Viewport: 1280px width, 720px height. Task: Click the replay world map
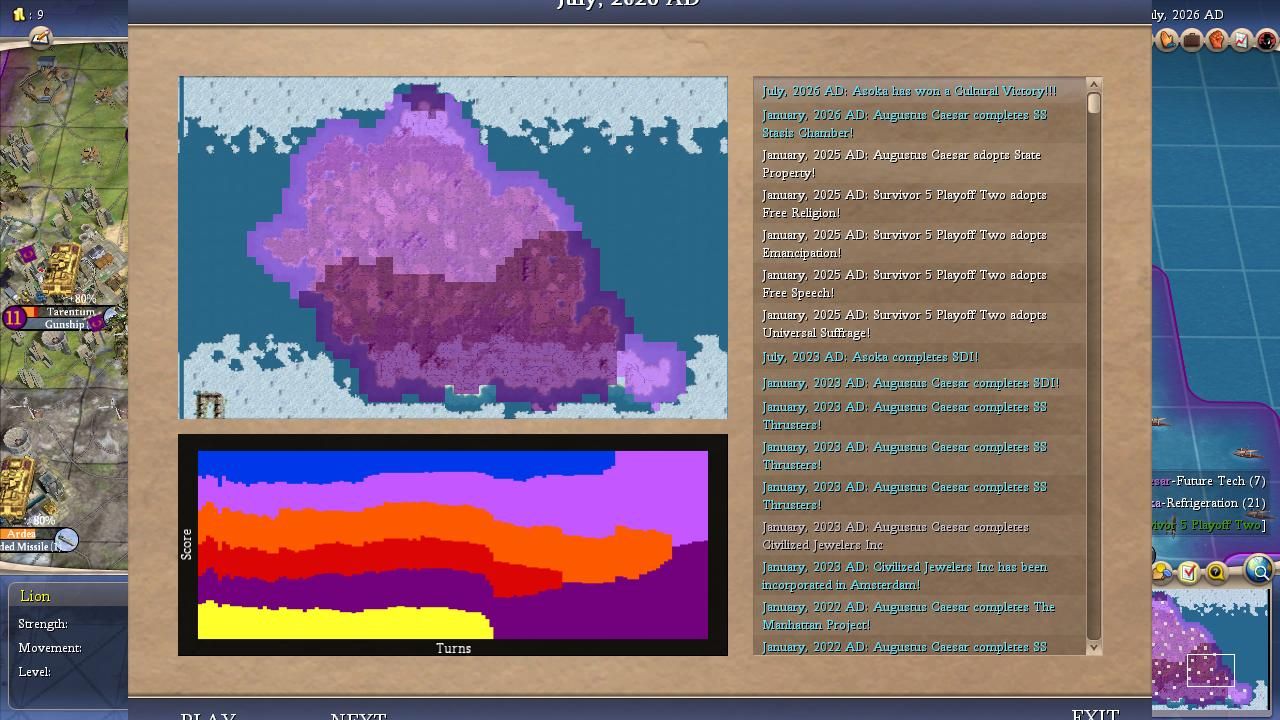tap(453, 247)
